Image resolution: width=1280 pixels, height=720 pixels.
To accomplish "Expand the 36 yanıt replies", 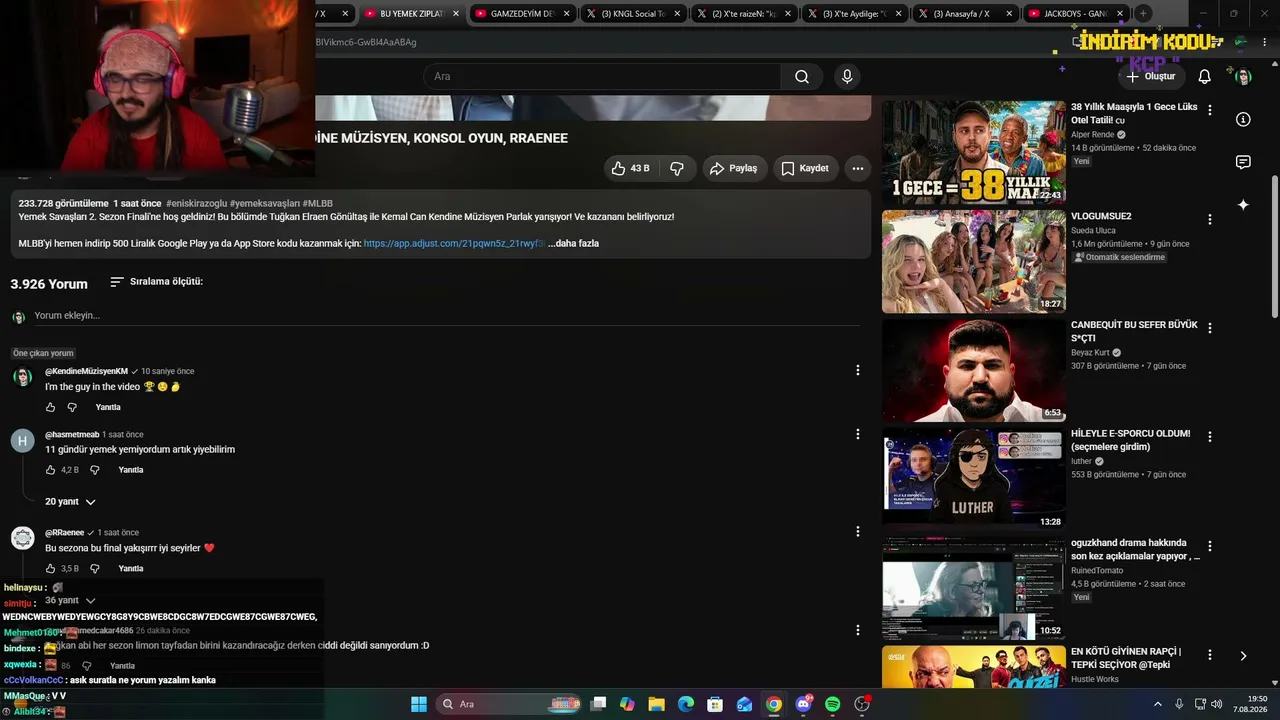I will click(x=70, y=600).
